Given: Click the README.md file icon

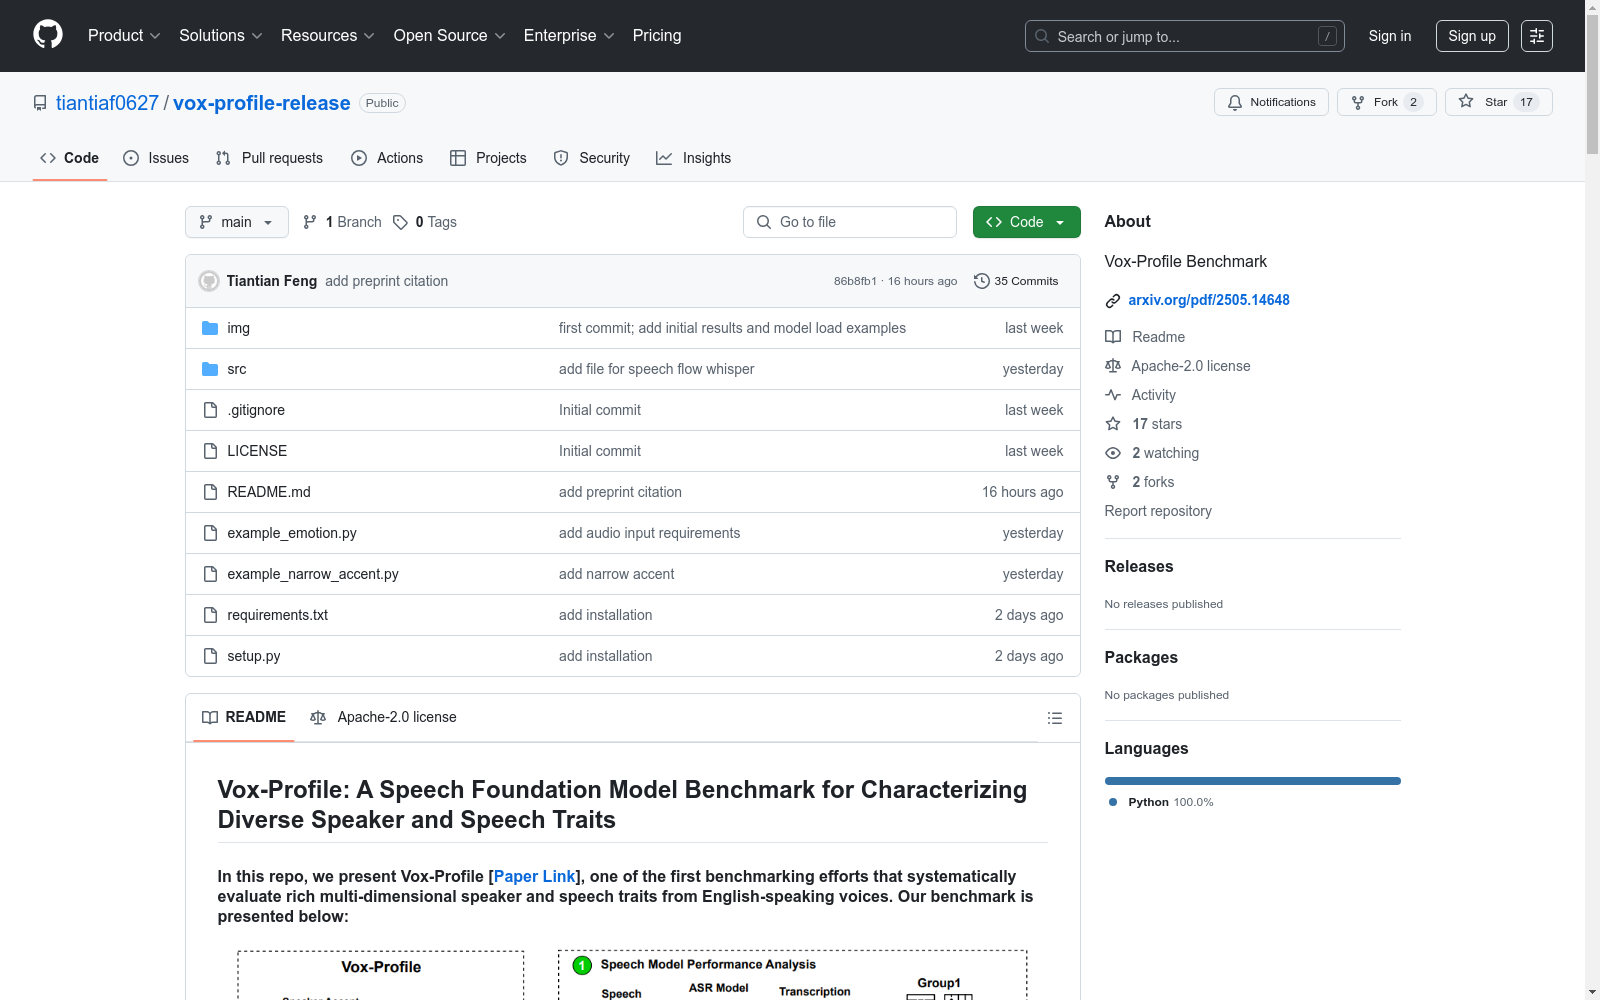Looking at the screenshot, I should pos(210,492).
